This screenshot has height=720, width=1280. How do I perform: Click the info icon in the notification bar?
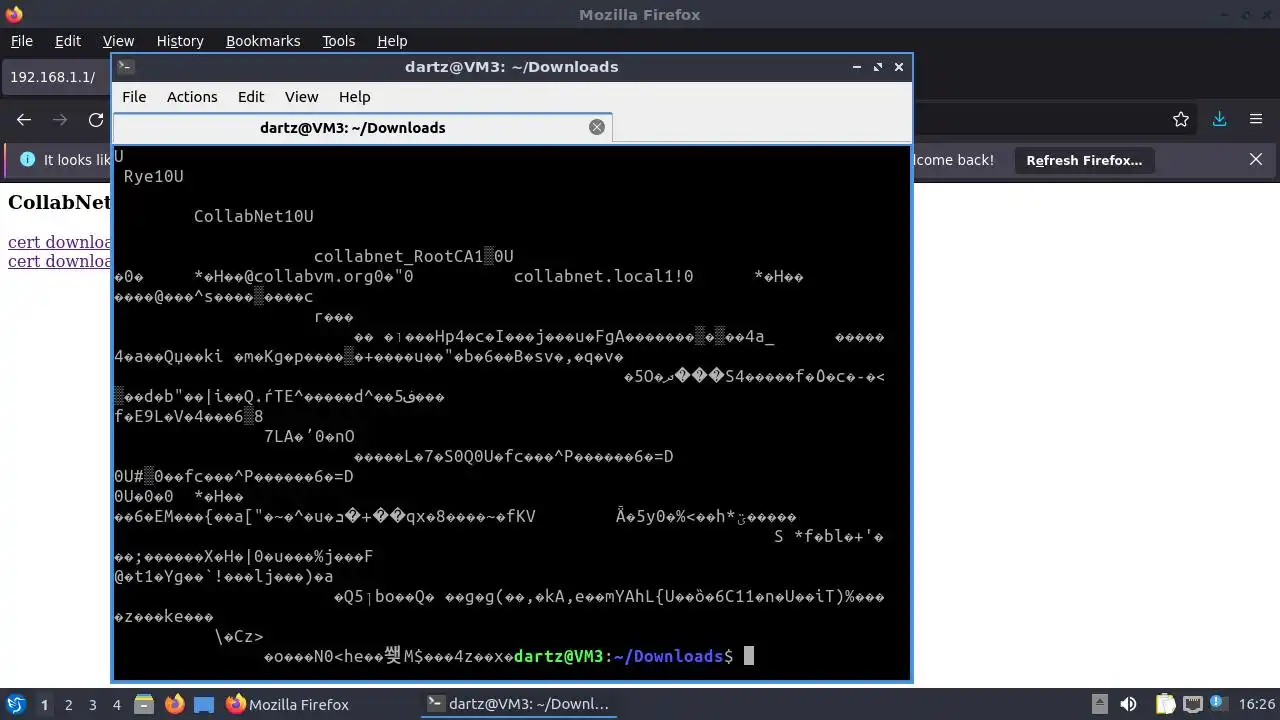point(27,160)
